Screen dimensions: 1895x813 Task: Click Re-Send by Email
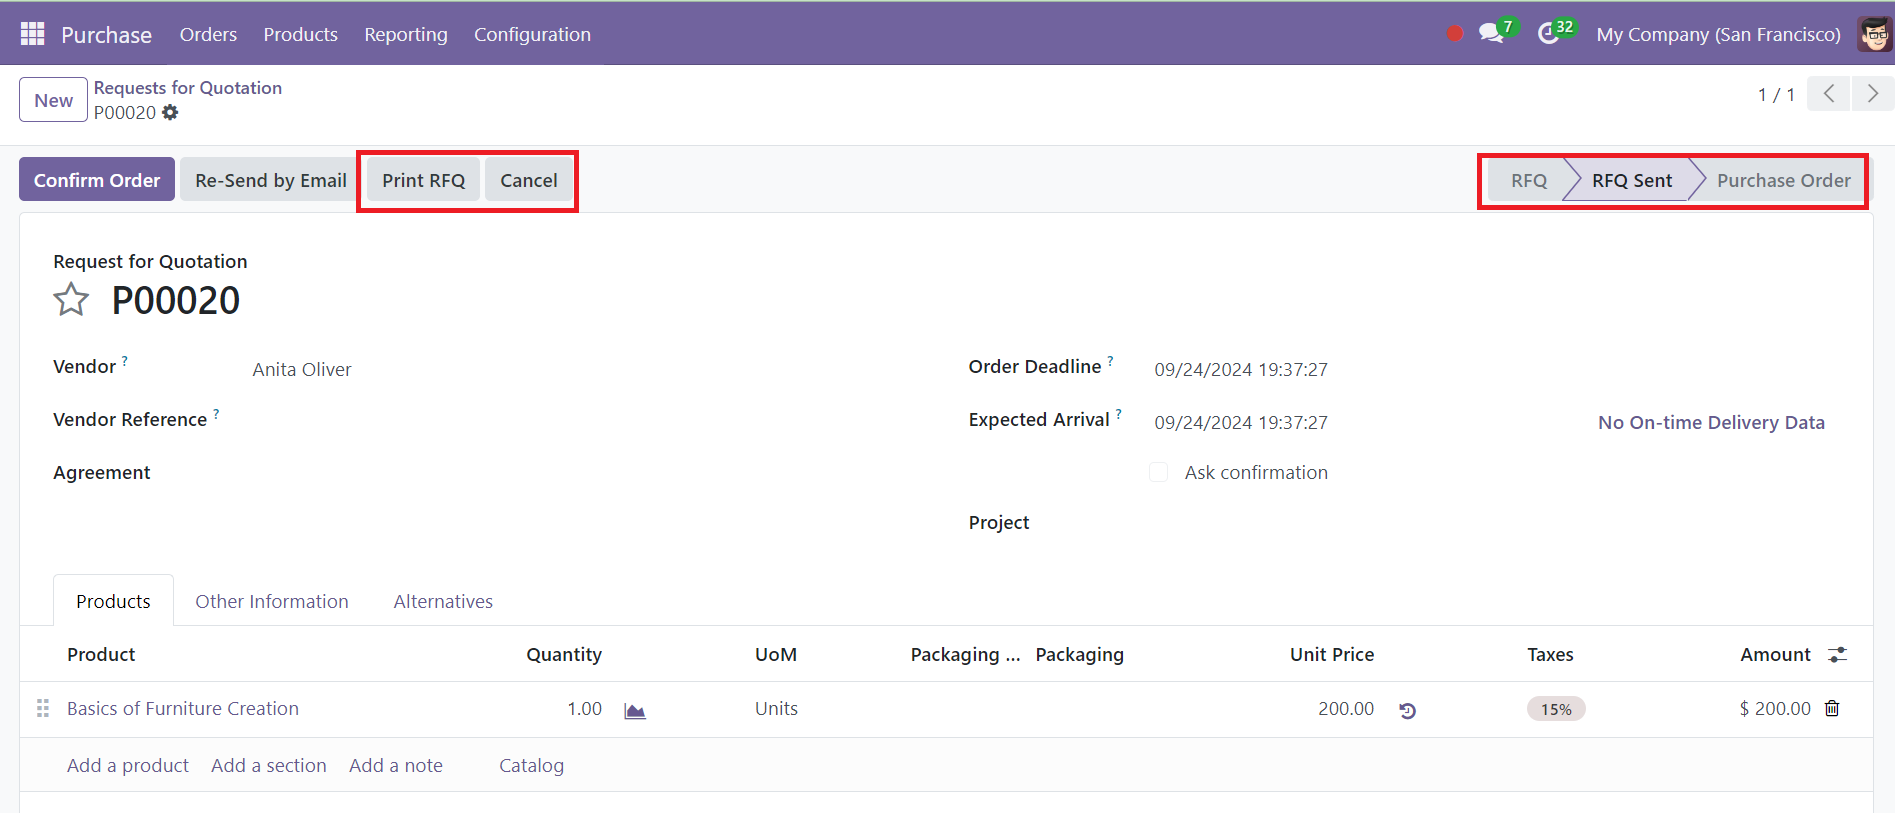tap(270, 180)
